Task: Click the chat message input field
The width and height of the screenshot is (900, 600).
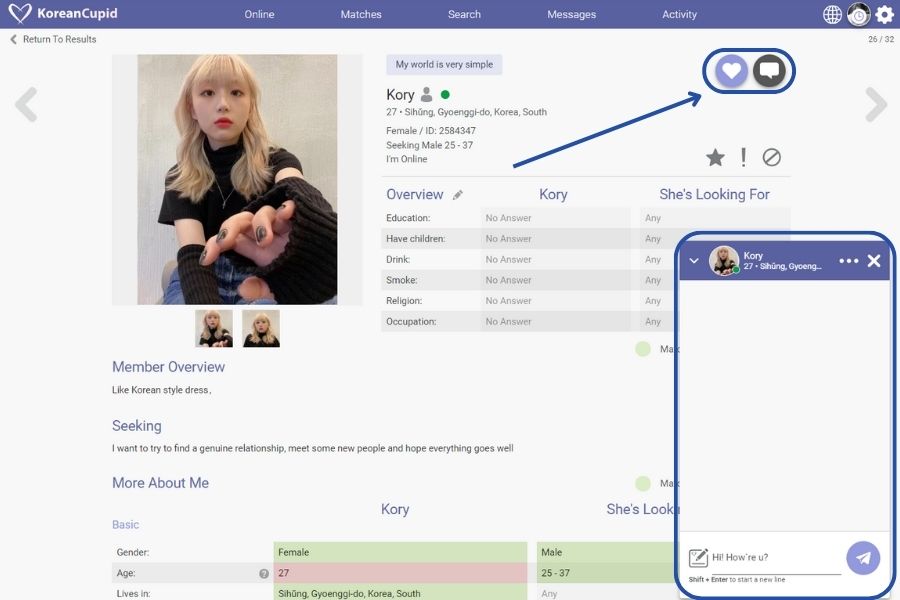Action: coord(775,557)
